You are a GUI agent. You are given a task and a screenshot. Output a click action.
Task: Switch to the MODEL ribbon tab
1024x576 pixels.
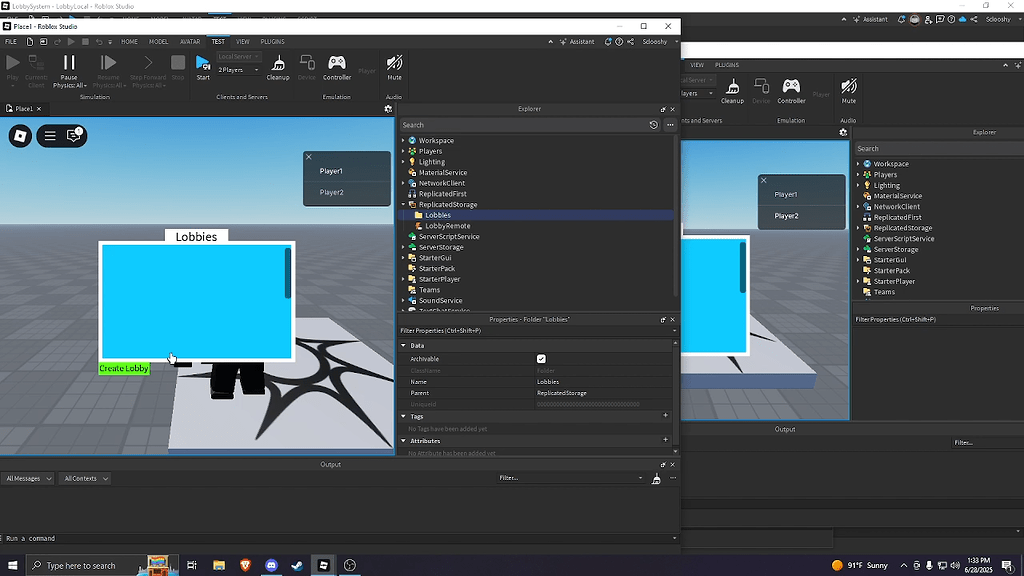pyautogui.click(x=160, y=42)
